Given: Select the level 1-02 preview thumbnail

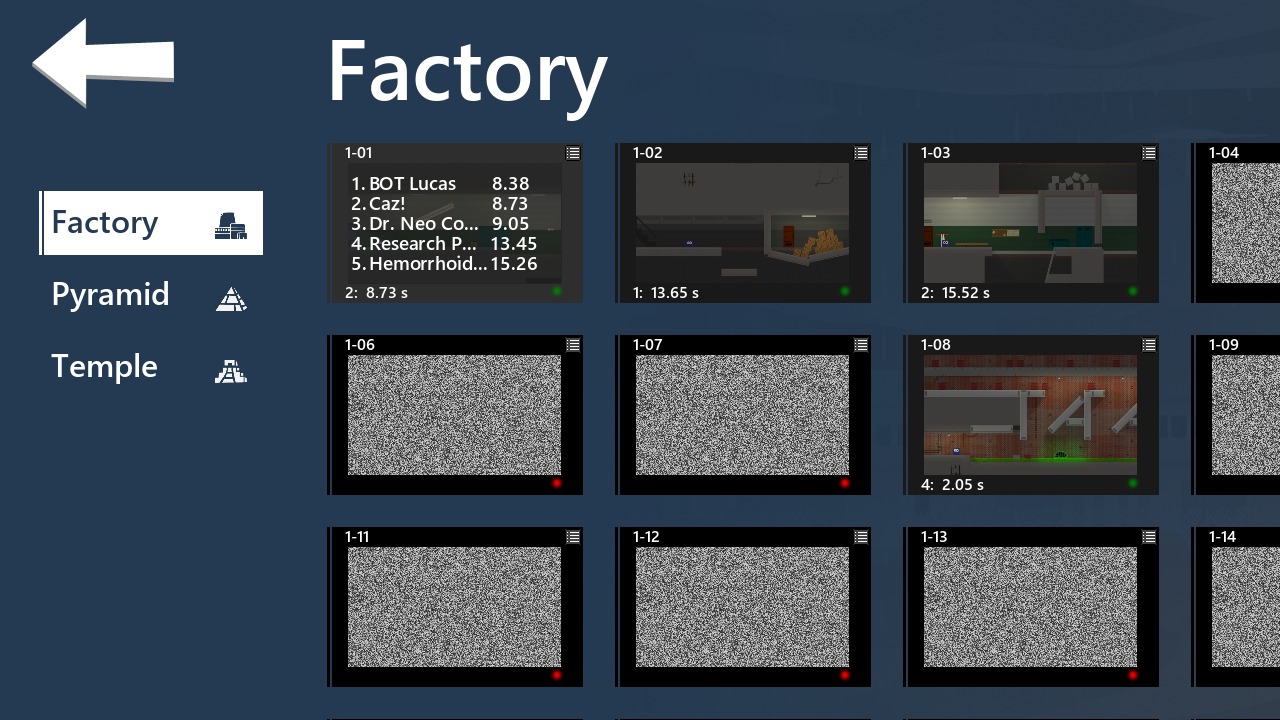Looking at the screenshot, I should point(742,223).
